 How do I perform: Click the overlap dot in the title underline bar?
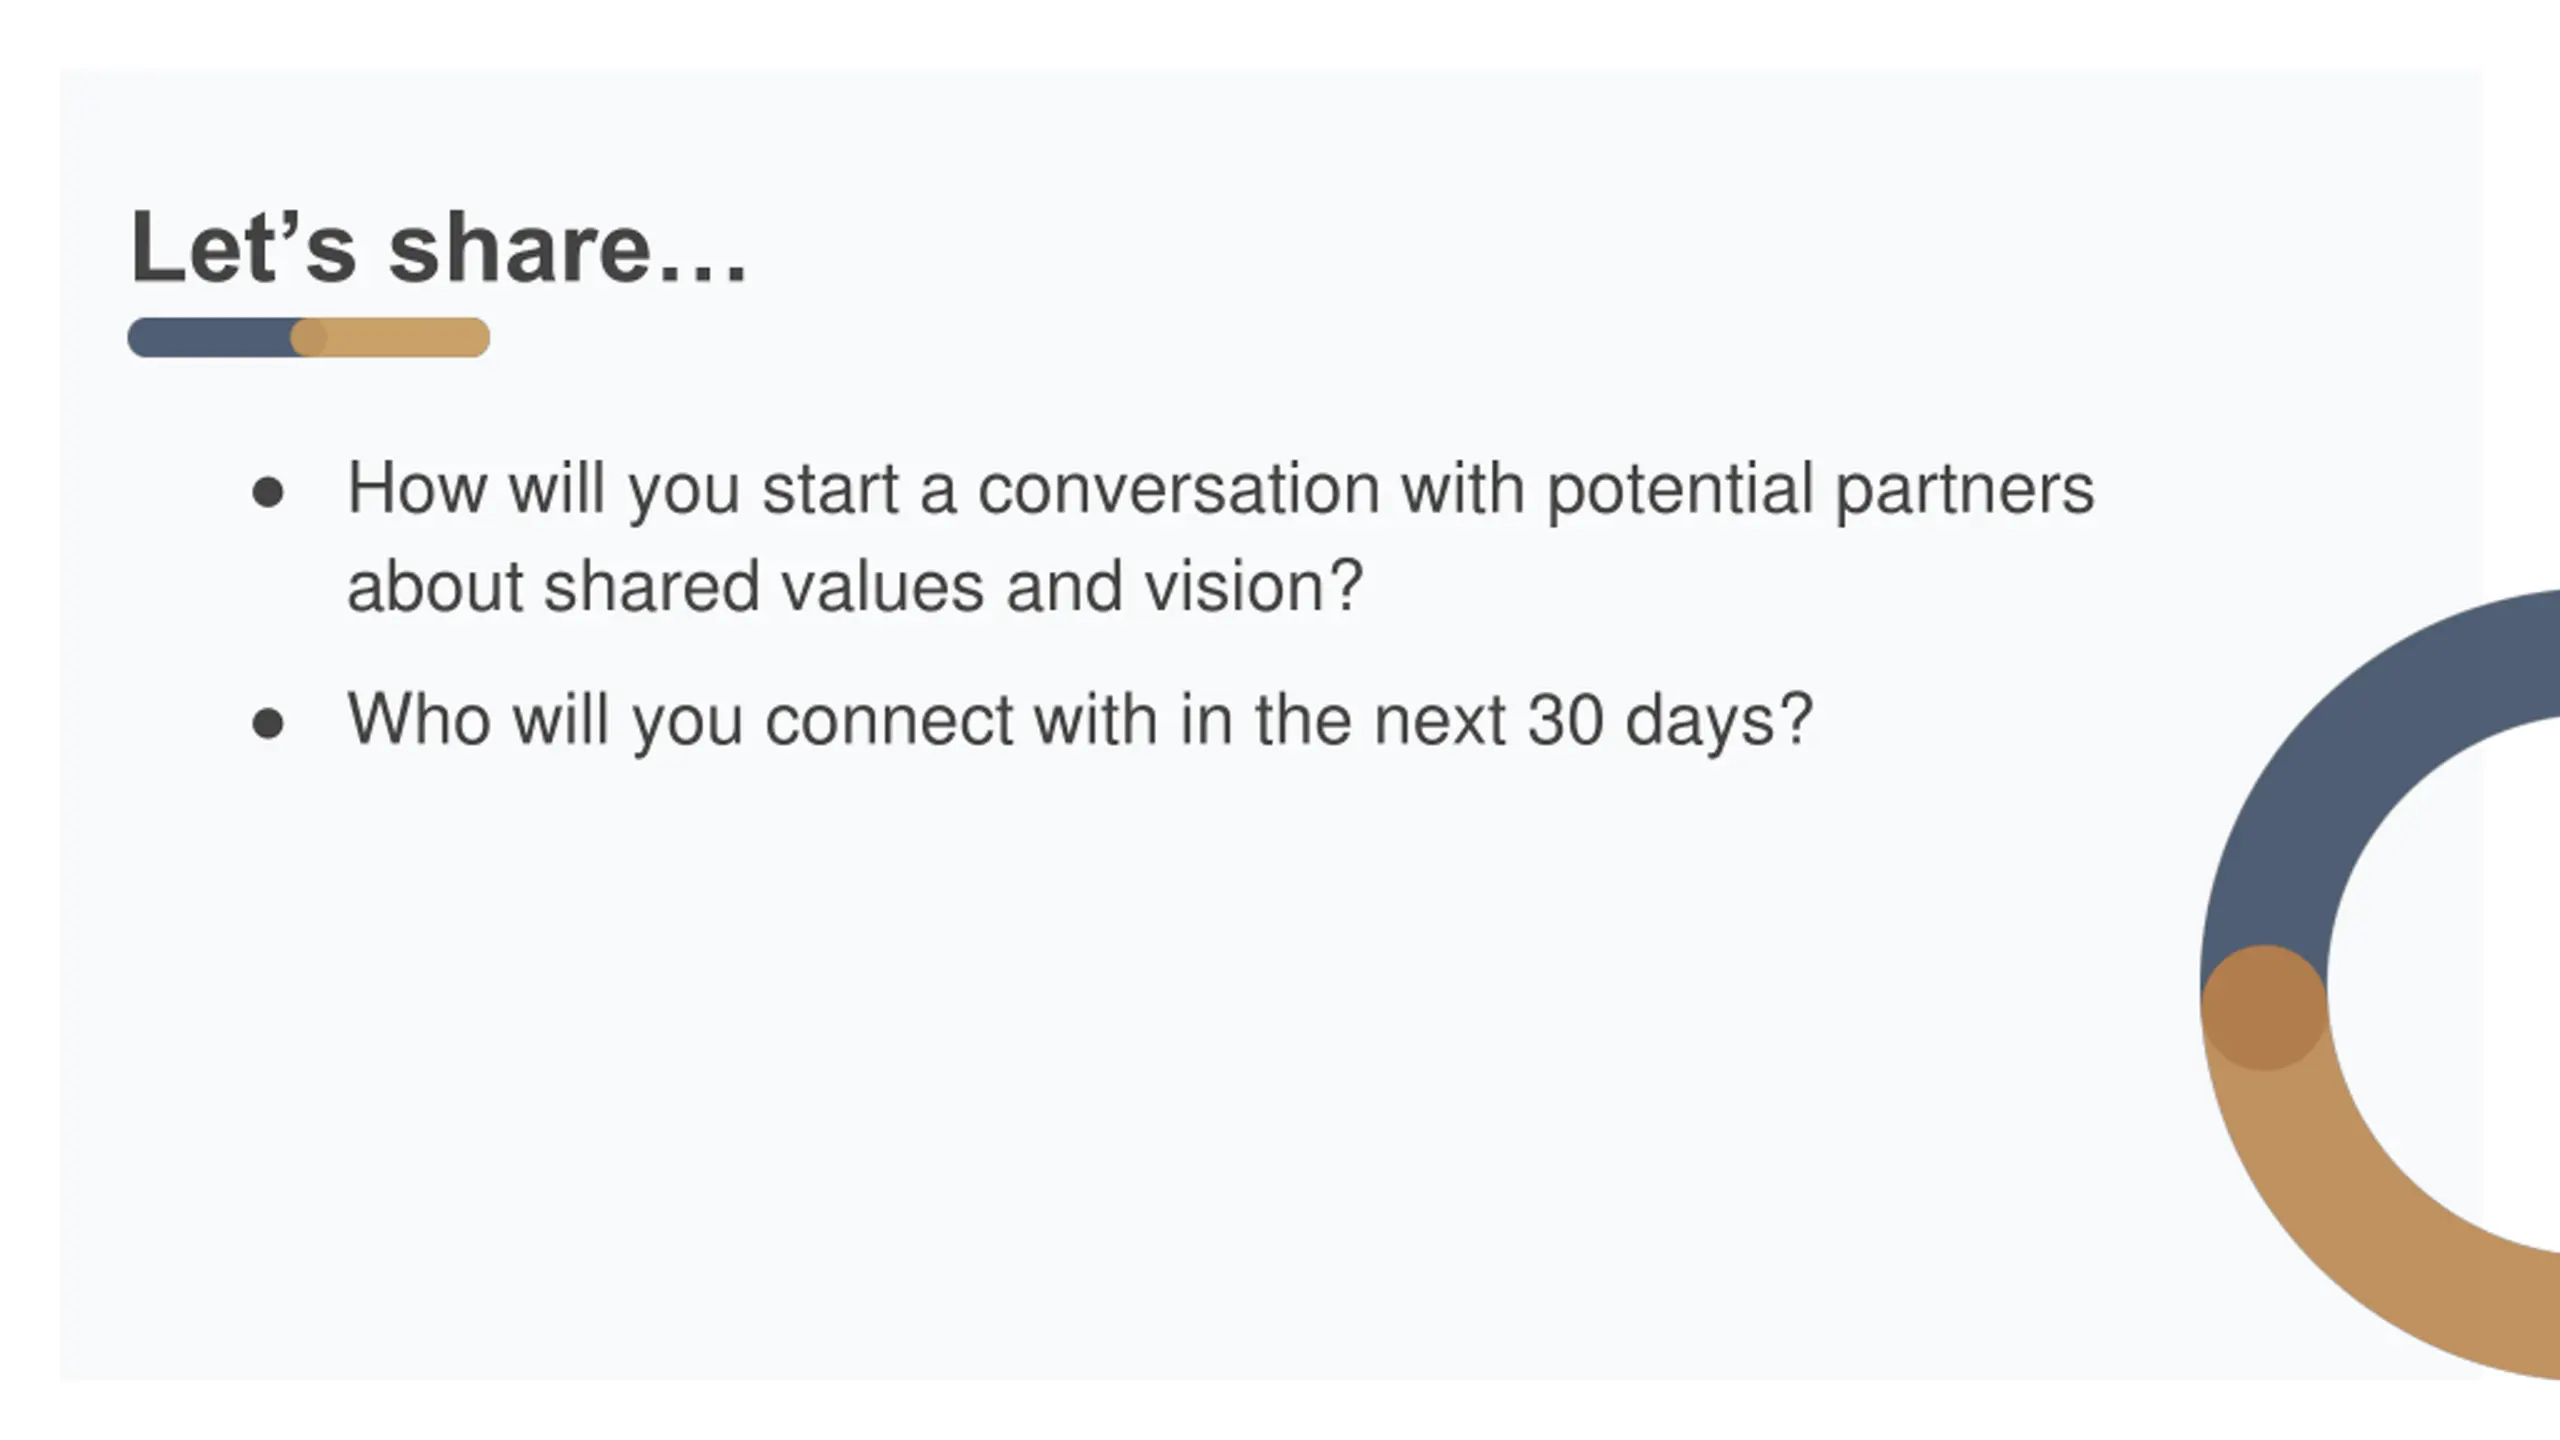pyautogui.click(x=308, y=338)
